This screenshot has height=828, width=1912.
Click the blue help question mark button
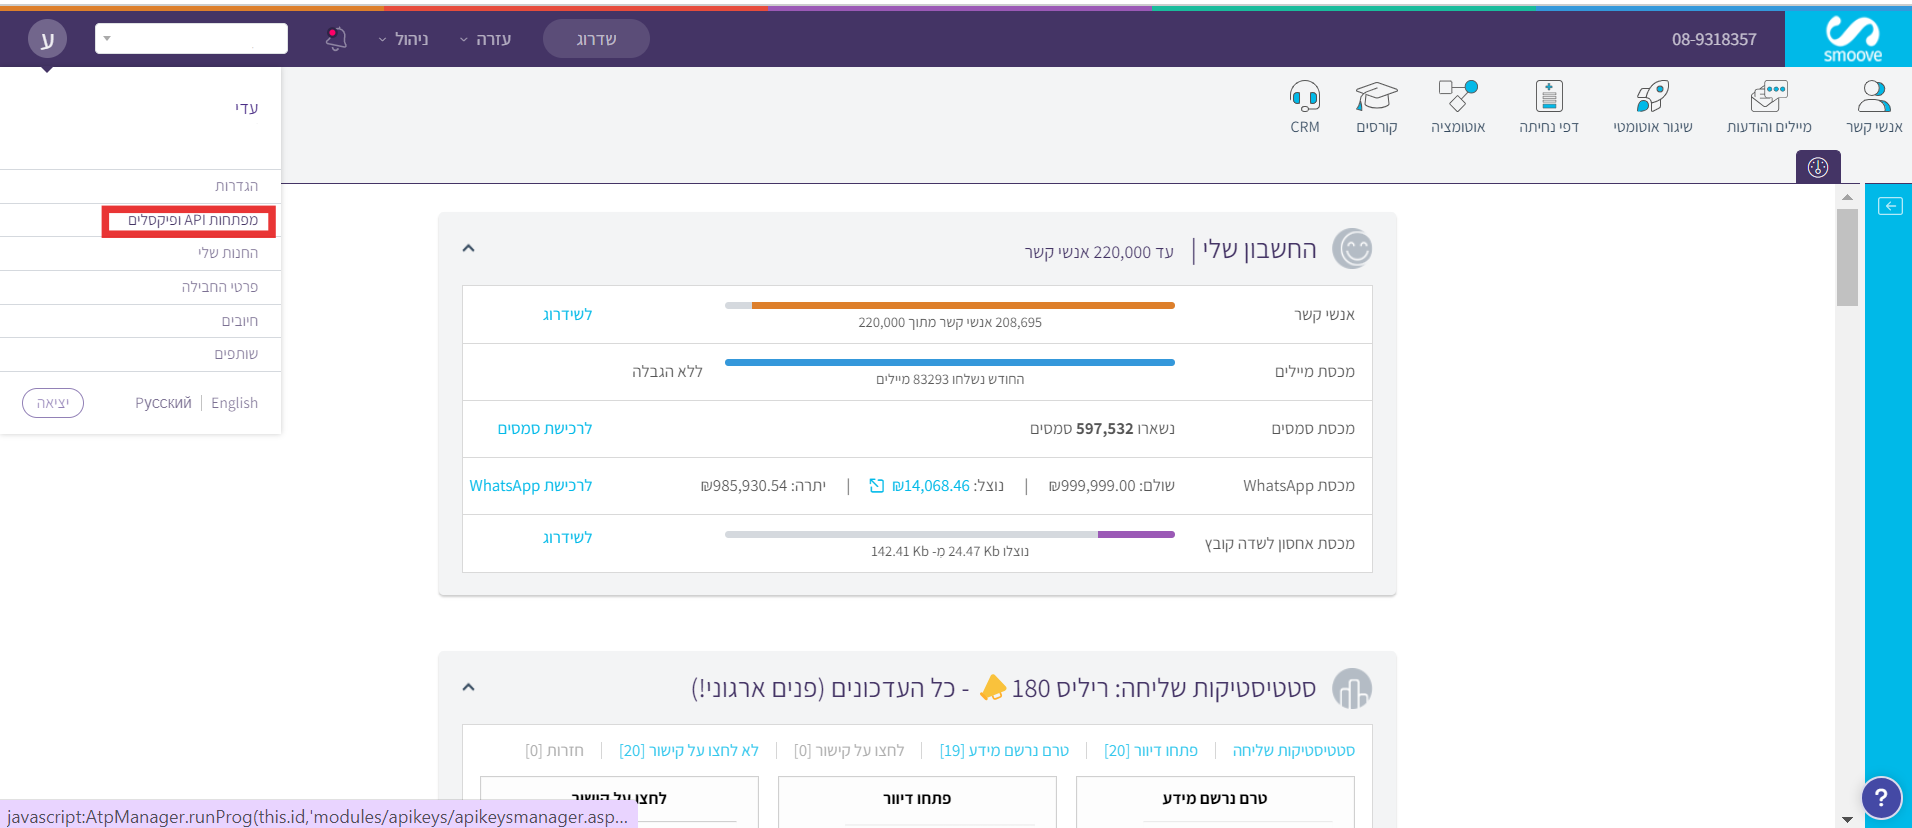click(x=1880, y=797)
